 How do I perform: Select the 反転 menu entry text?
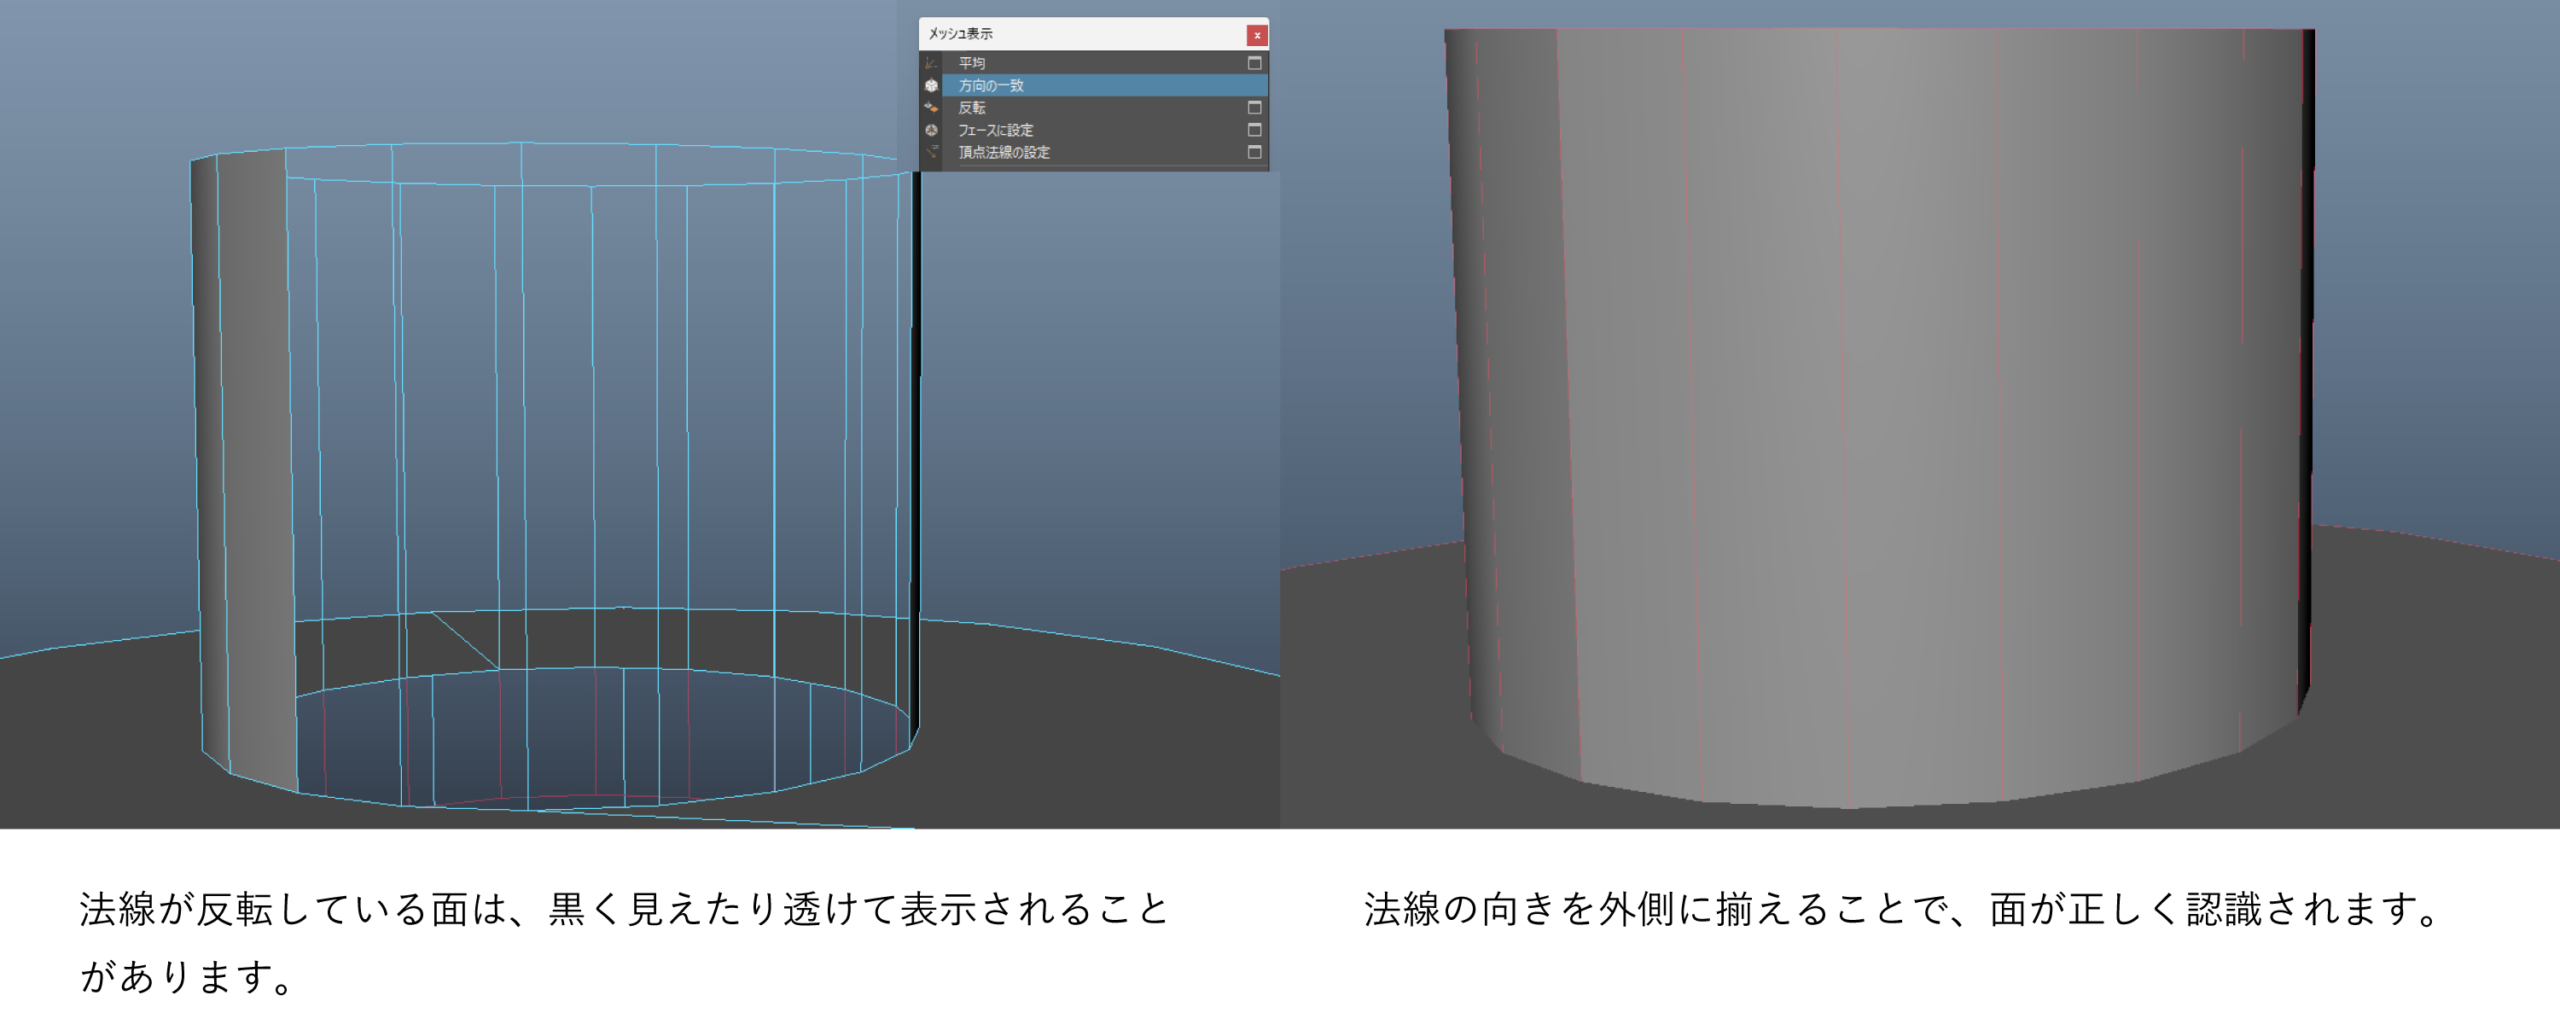point(972,108)
